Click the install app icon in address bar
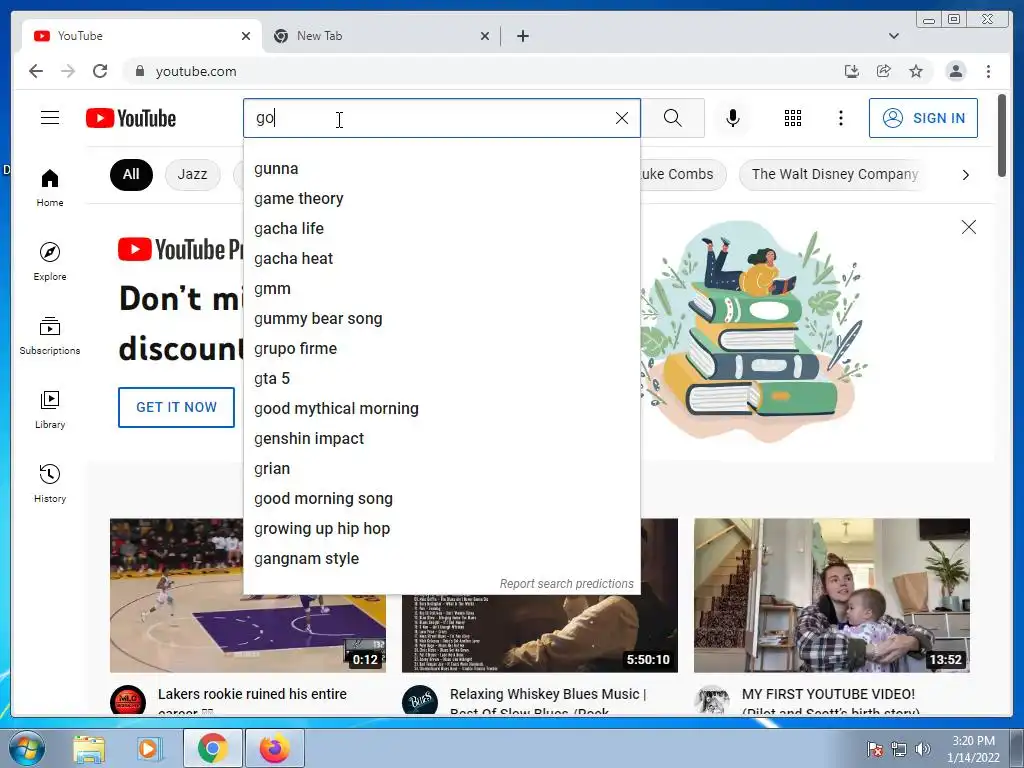This screenshot has height=768, width=1024. coord(852,71)
